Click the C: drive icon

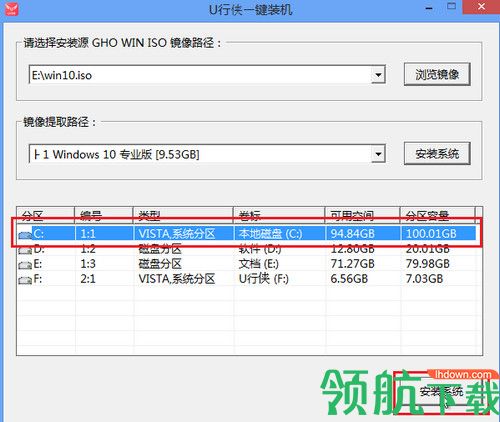[x=25, y=235]
